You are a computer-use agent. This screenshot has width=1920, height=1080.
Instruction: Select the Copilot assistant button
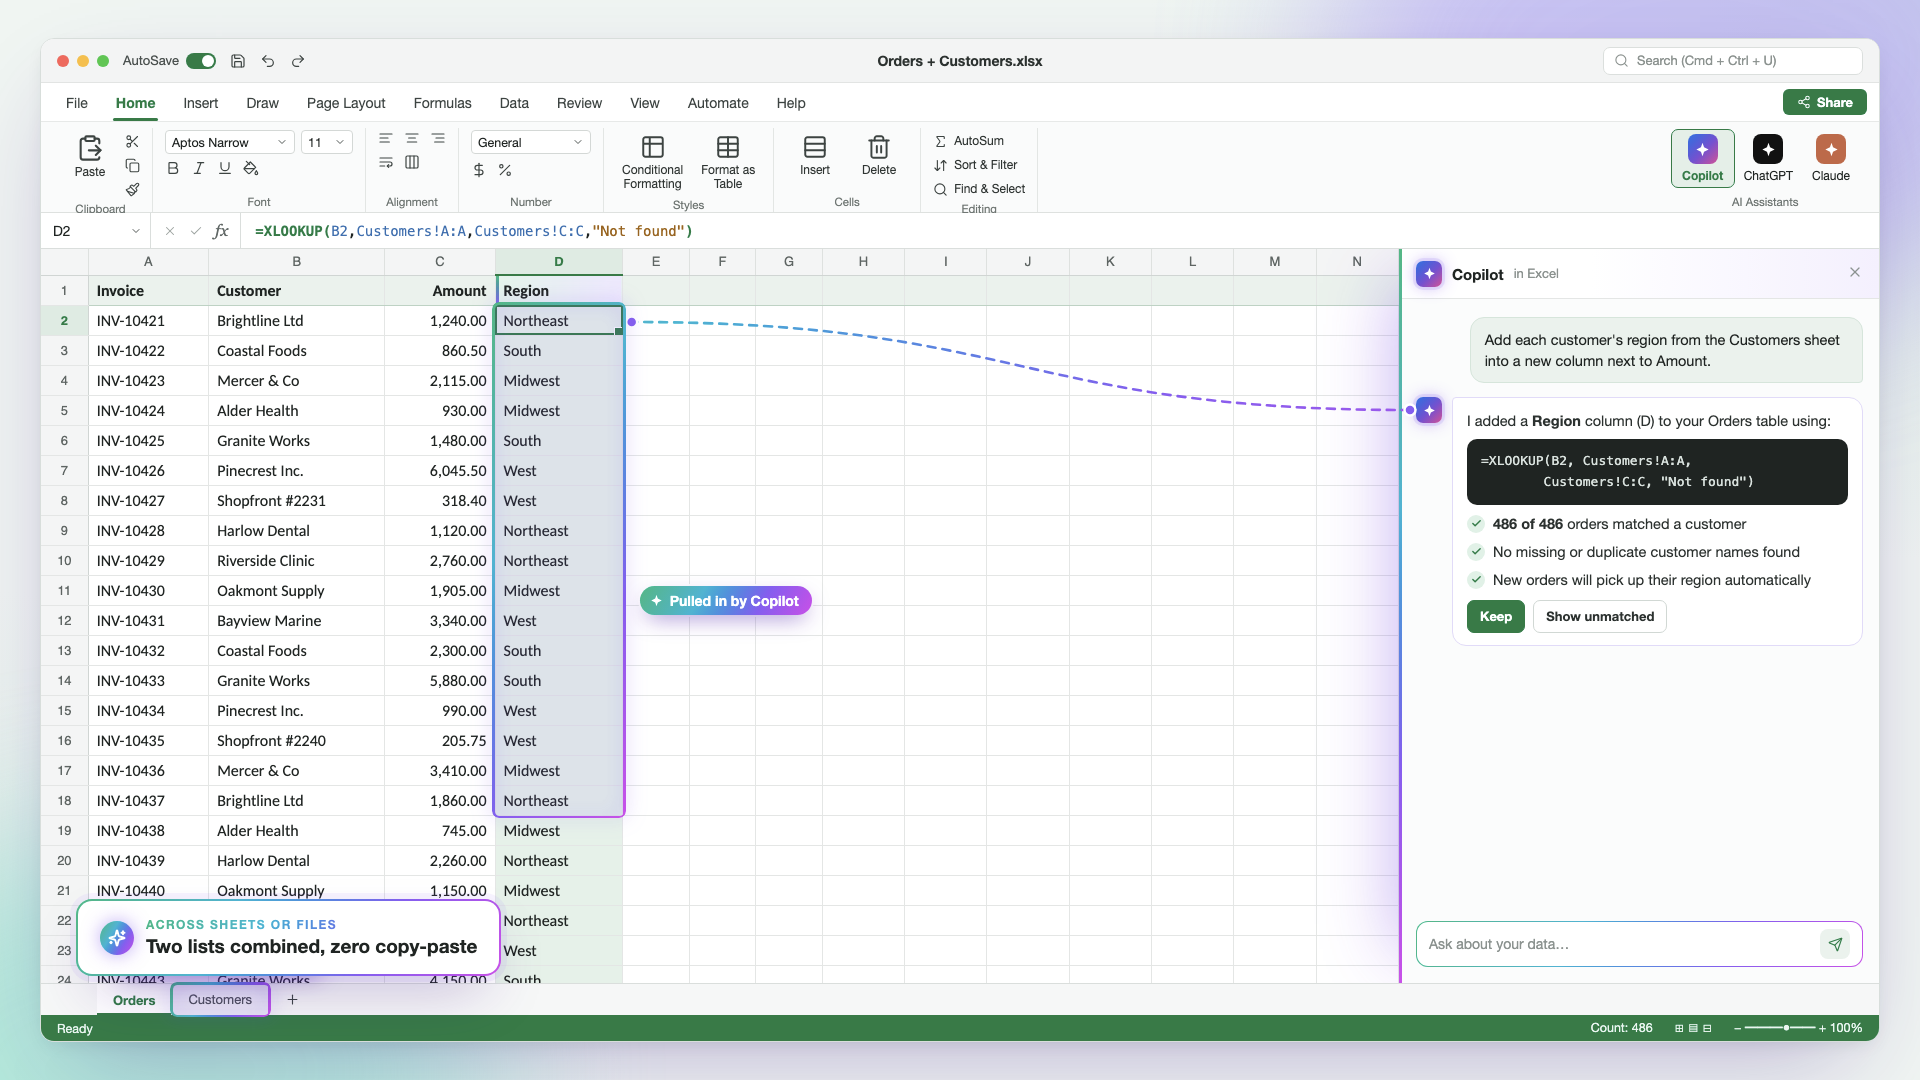coord(1702,158)
